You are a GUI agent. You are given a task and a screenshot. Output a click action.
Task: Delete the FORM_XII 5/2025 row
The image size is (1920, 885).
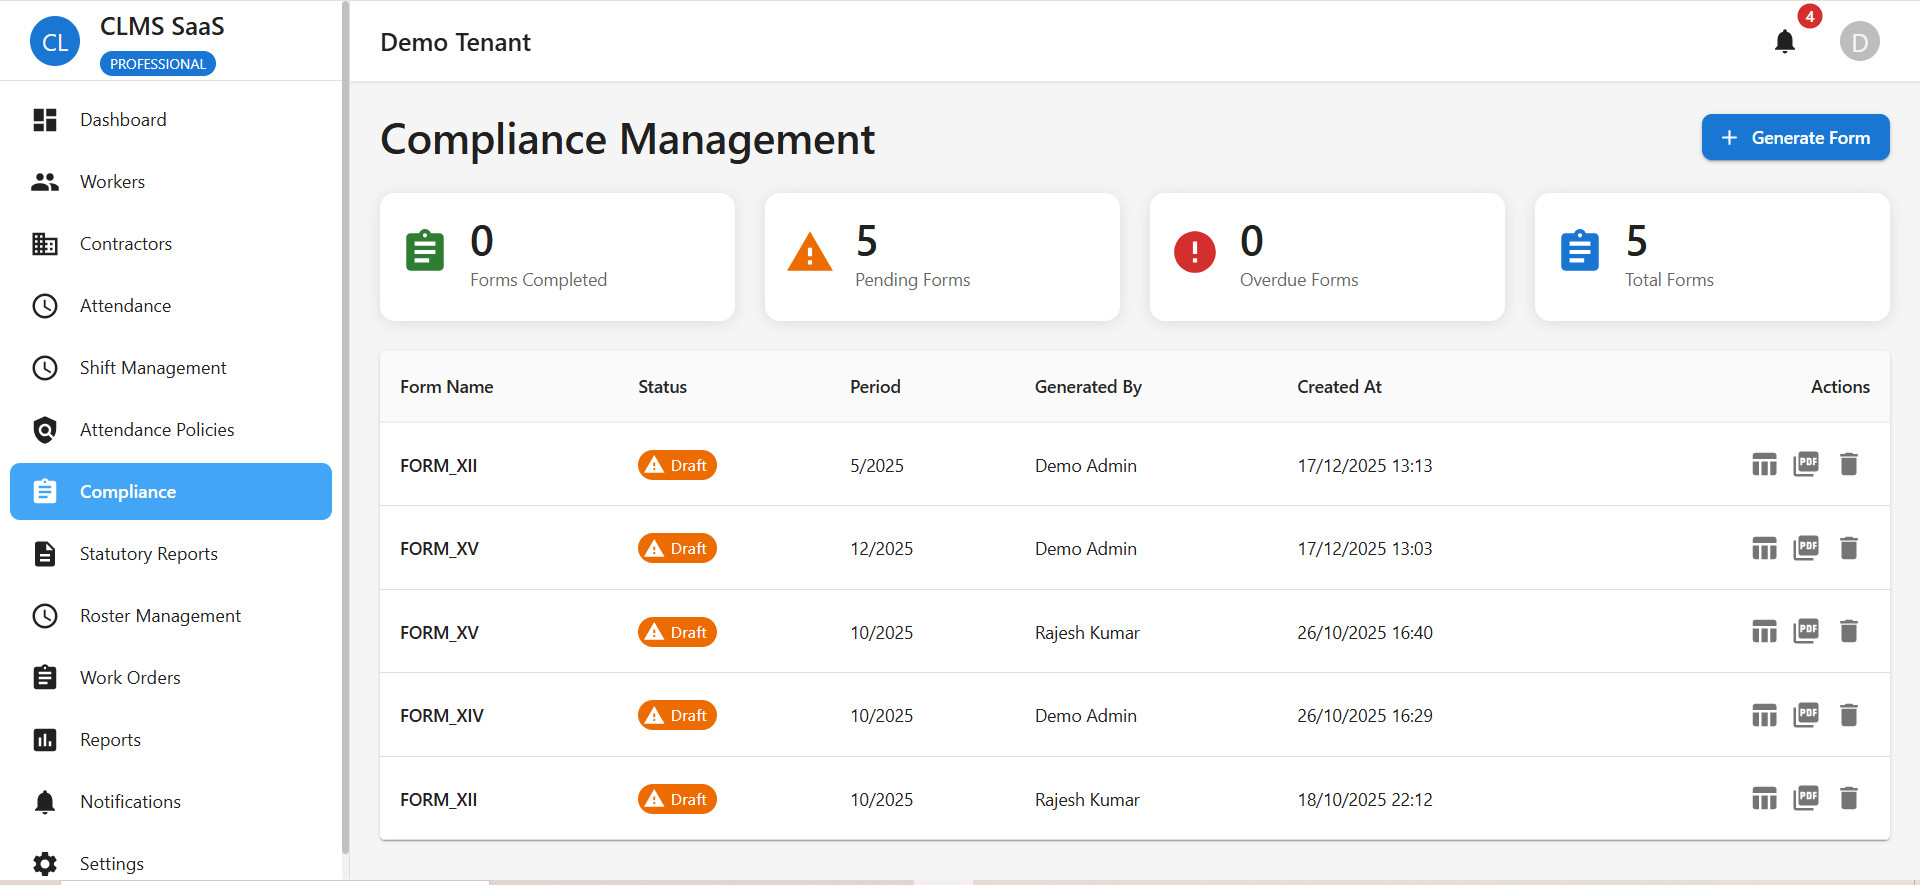[x=1848, y=465]
